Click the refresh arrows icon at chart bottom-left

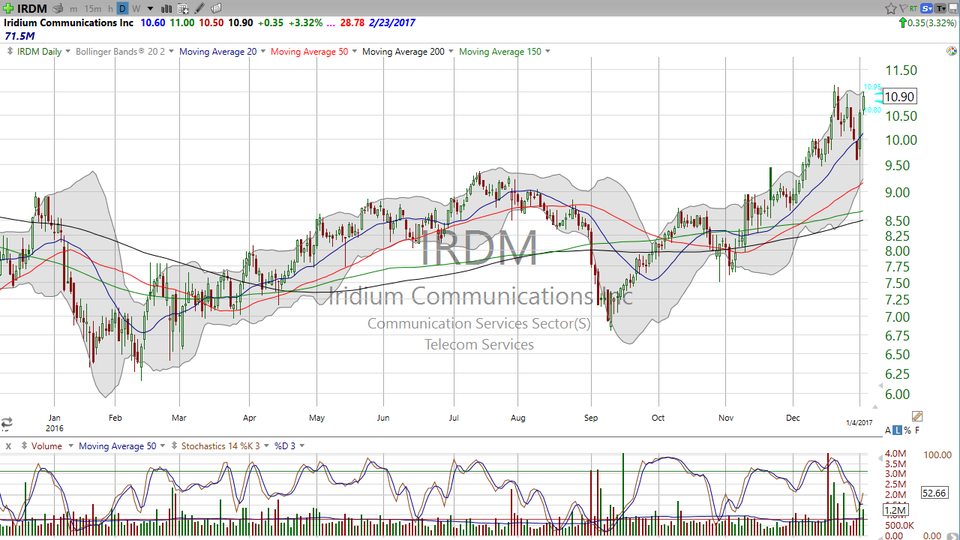[x=6, y=422]
